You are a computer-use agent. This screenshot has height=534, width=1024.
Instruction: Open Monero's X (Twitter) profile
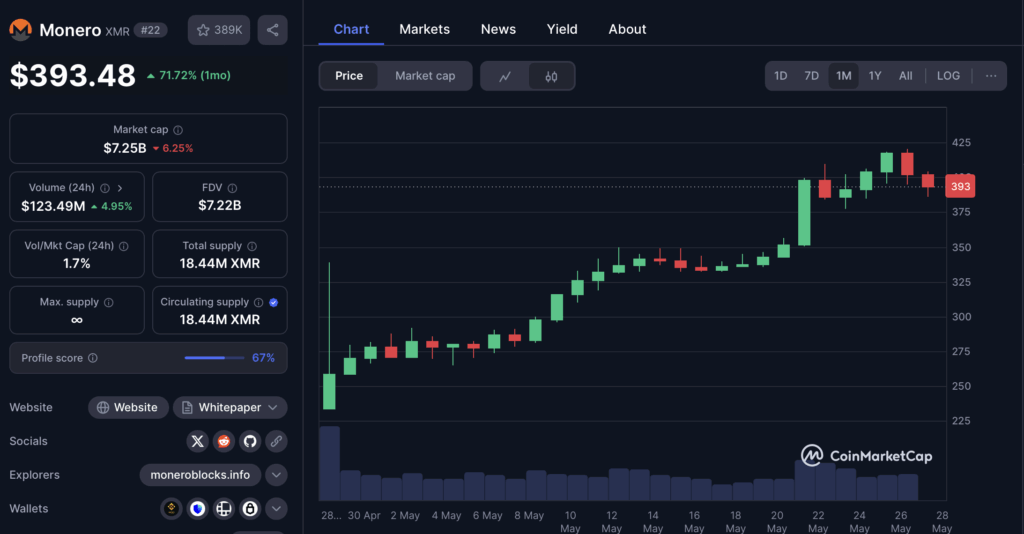(197, 441)
